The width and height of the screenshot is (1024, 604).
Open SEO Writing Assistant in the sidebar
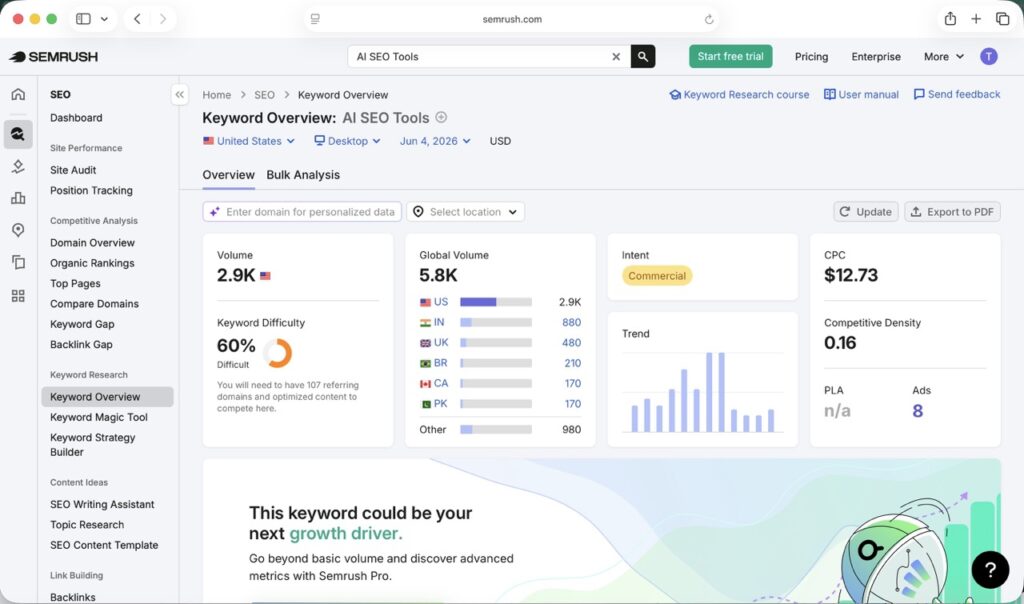tap(103, 505)
